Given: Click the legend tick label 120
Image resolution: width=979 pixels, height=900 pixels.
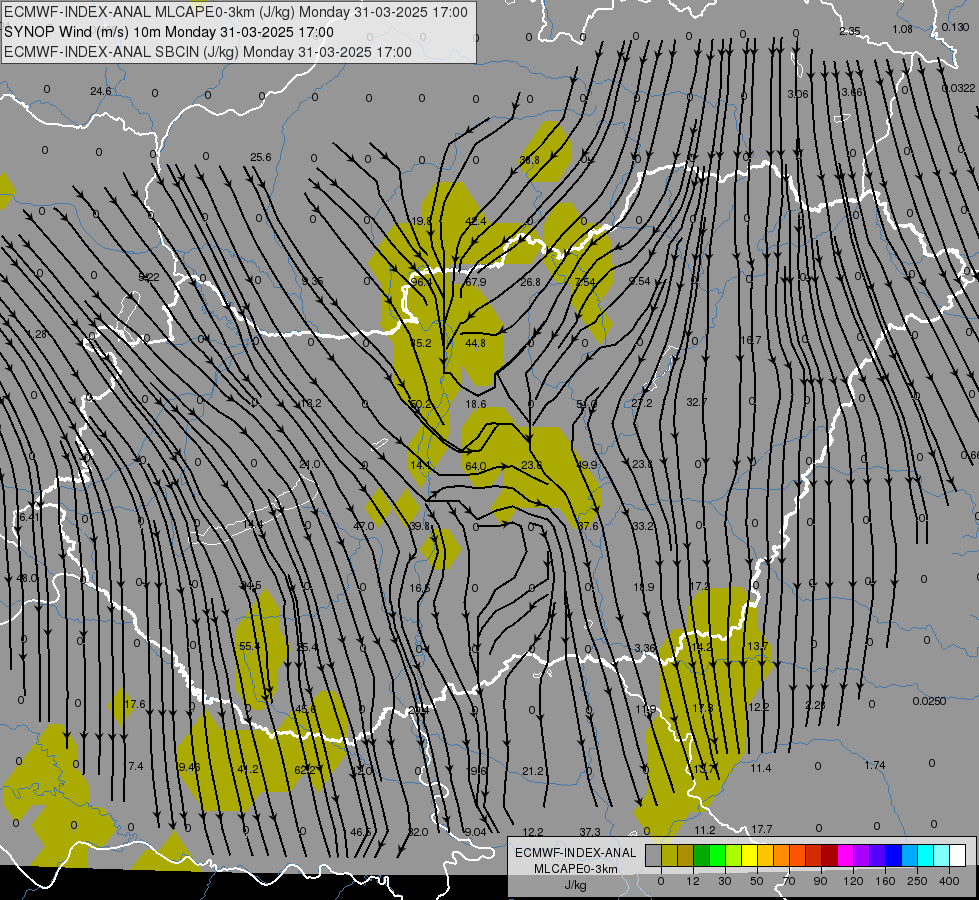Looking at the screenshot, I should pyautogui.click(x=853, y=881).
